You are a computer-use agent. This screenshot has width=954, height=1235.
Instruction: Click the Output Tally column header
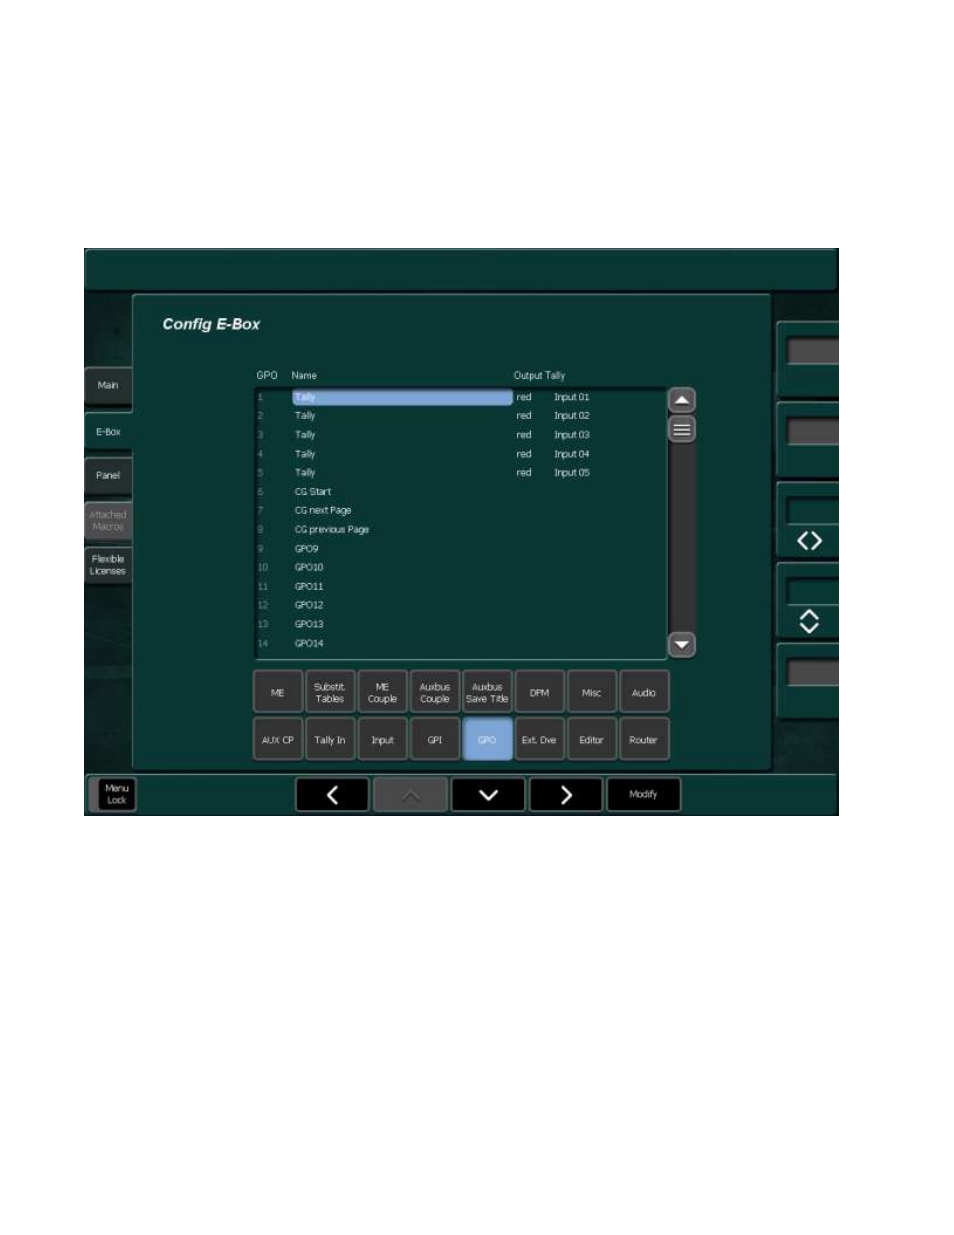click(539, 376)
